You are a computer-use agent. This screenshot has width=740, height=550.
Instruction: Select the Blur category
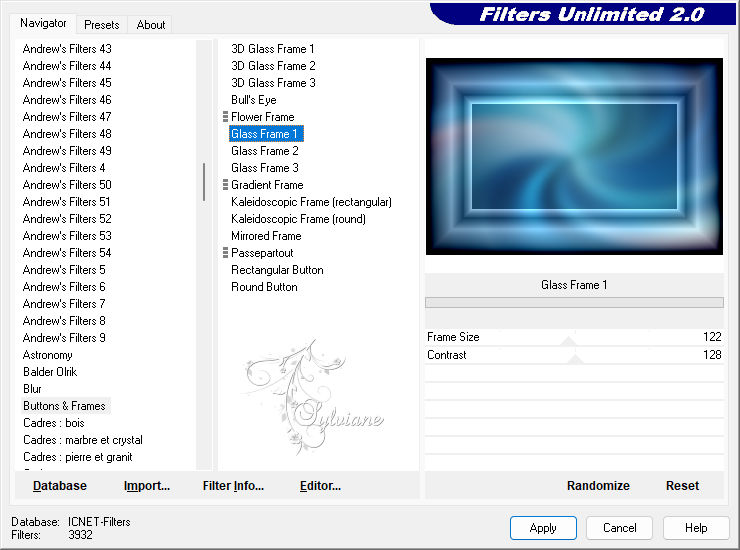32,389
